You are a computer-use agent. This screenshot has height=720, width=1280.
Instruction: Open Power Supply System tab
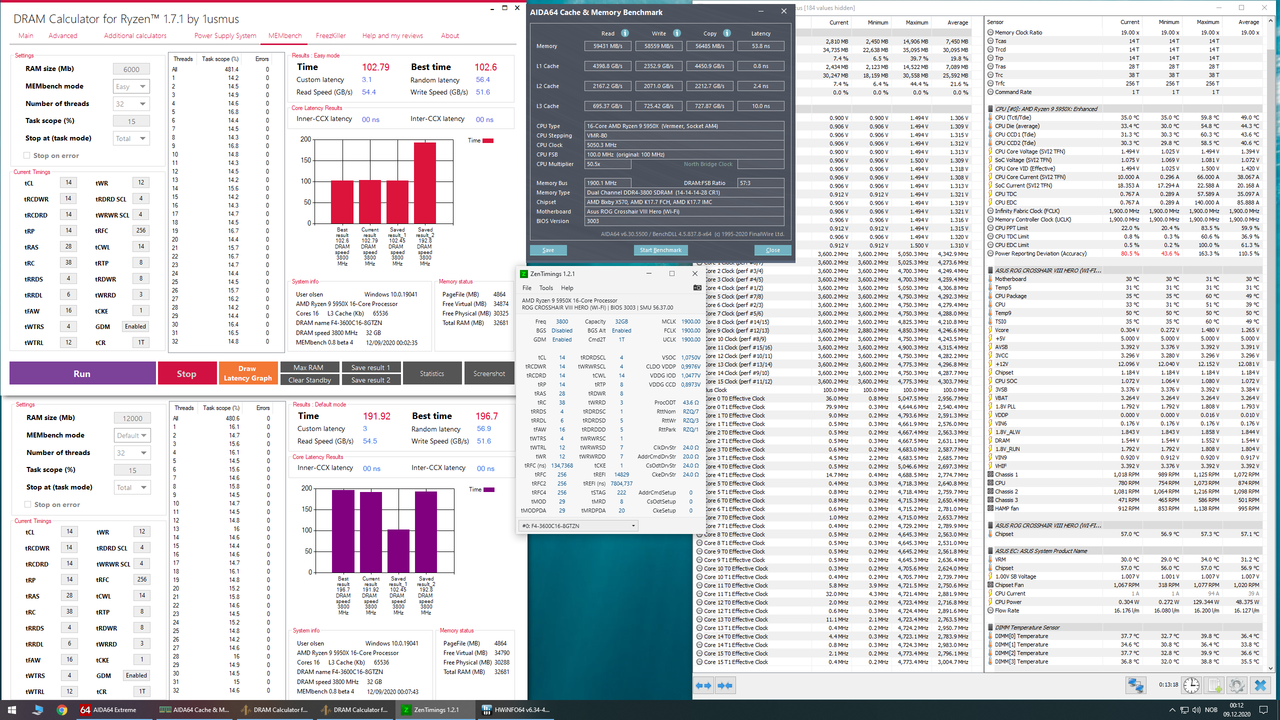(x=225, y=35)
